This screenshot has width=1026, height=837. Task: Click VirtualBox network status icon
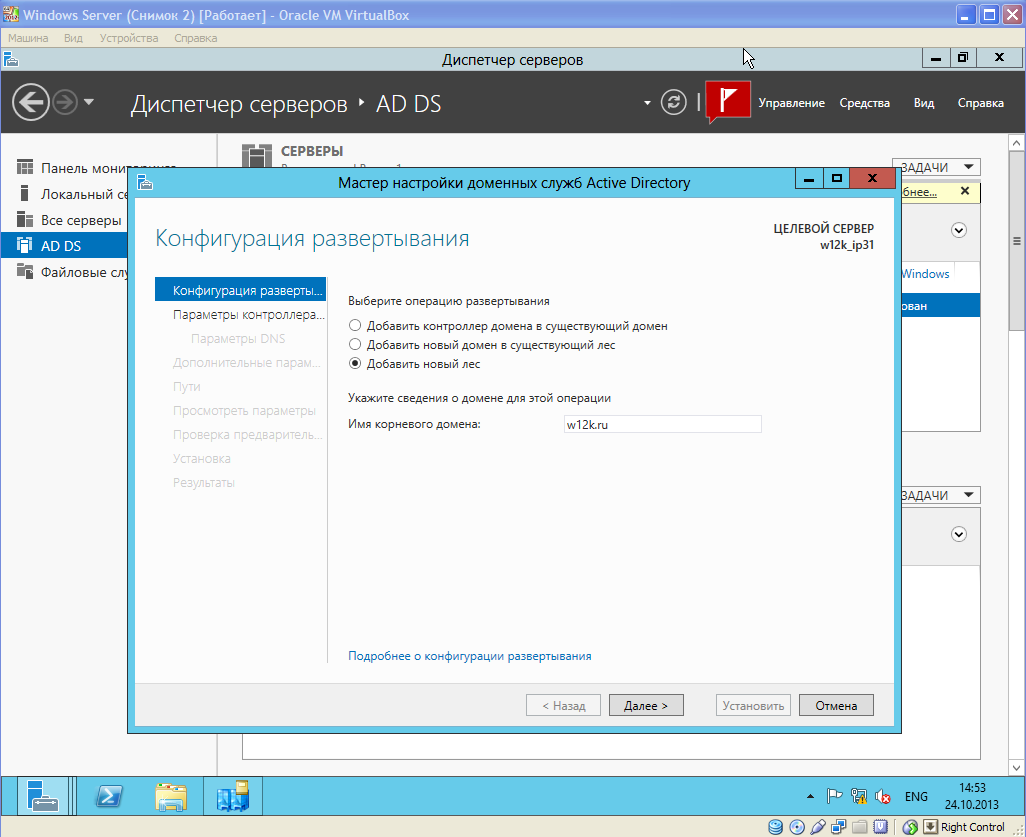click(x=838, y=827)
